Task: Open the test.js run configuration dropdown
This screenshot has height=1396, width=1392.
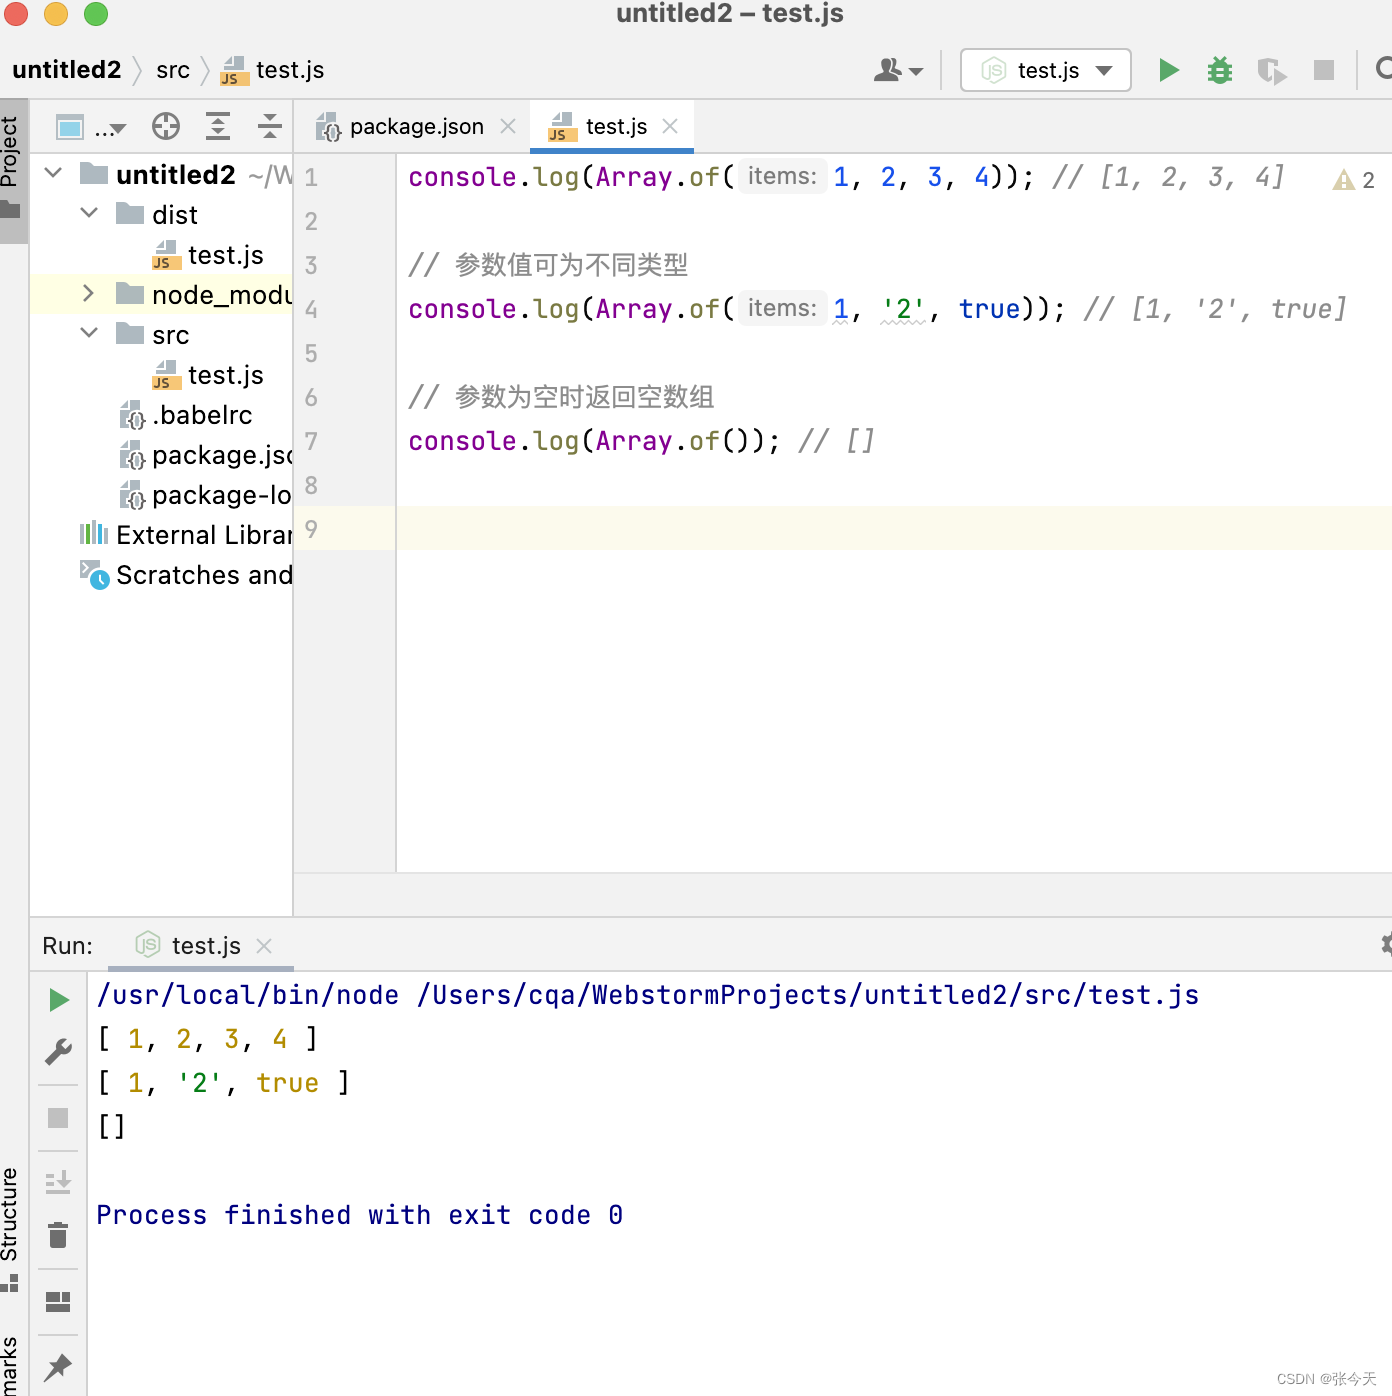Action: click(1046, 70)
